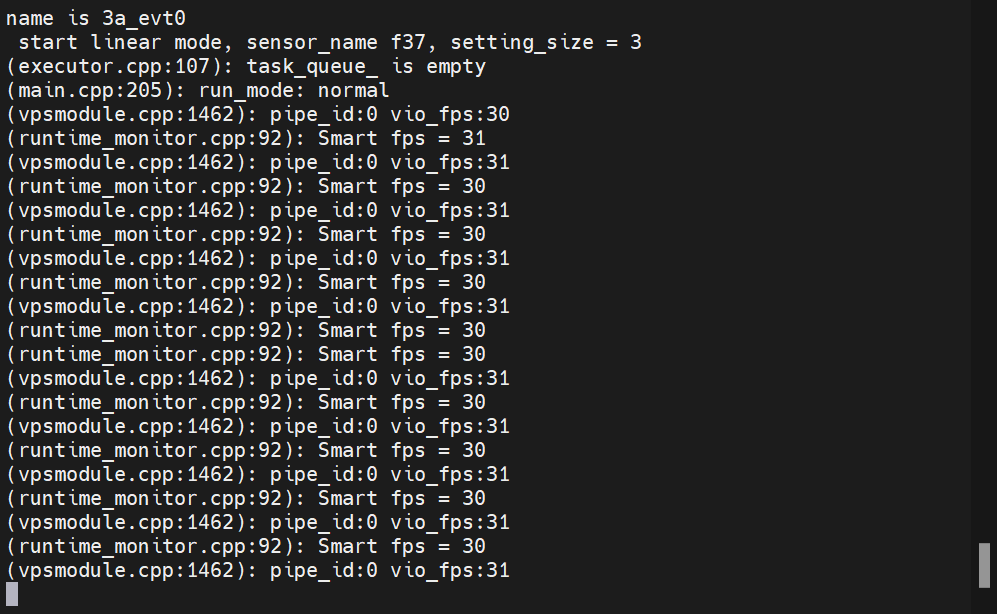997x614 pixels.
Task: Click the scrollbar track above the thumb
Action: 984,271
